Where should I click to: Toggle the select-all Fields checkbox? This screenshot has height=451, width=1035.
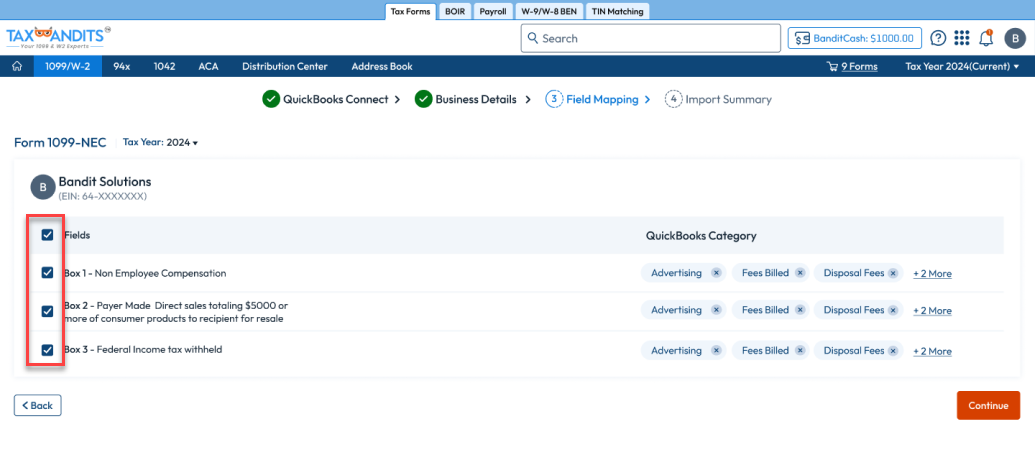pyautogui.click(x=48, y=234)
